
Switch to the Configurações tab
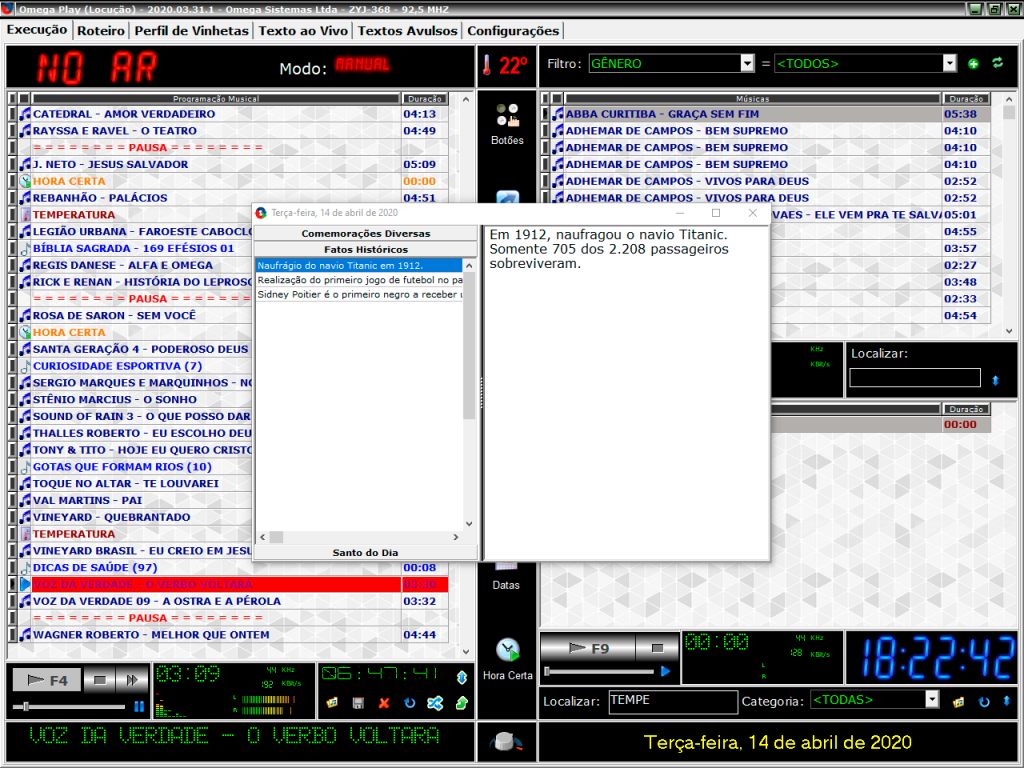pos(513,31)
